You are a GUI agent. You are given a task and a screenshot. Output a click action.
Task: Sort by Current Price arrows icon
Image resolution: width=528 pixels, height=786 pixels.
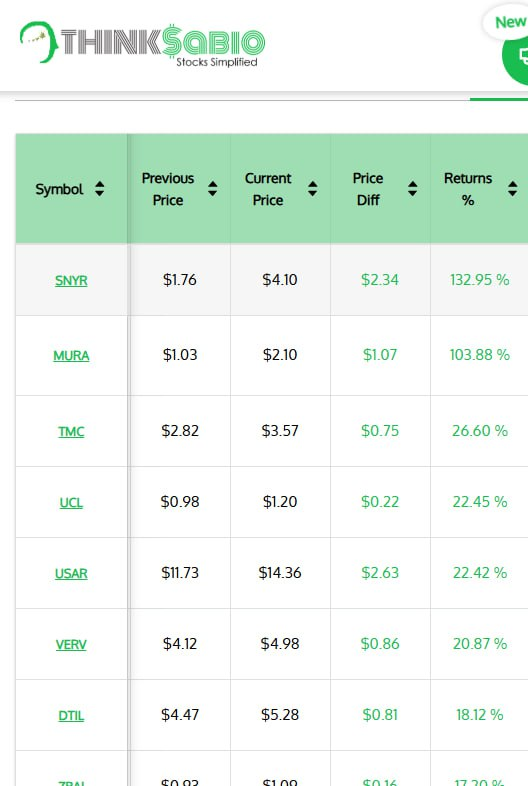[312, 189]
